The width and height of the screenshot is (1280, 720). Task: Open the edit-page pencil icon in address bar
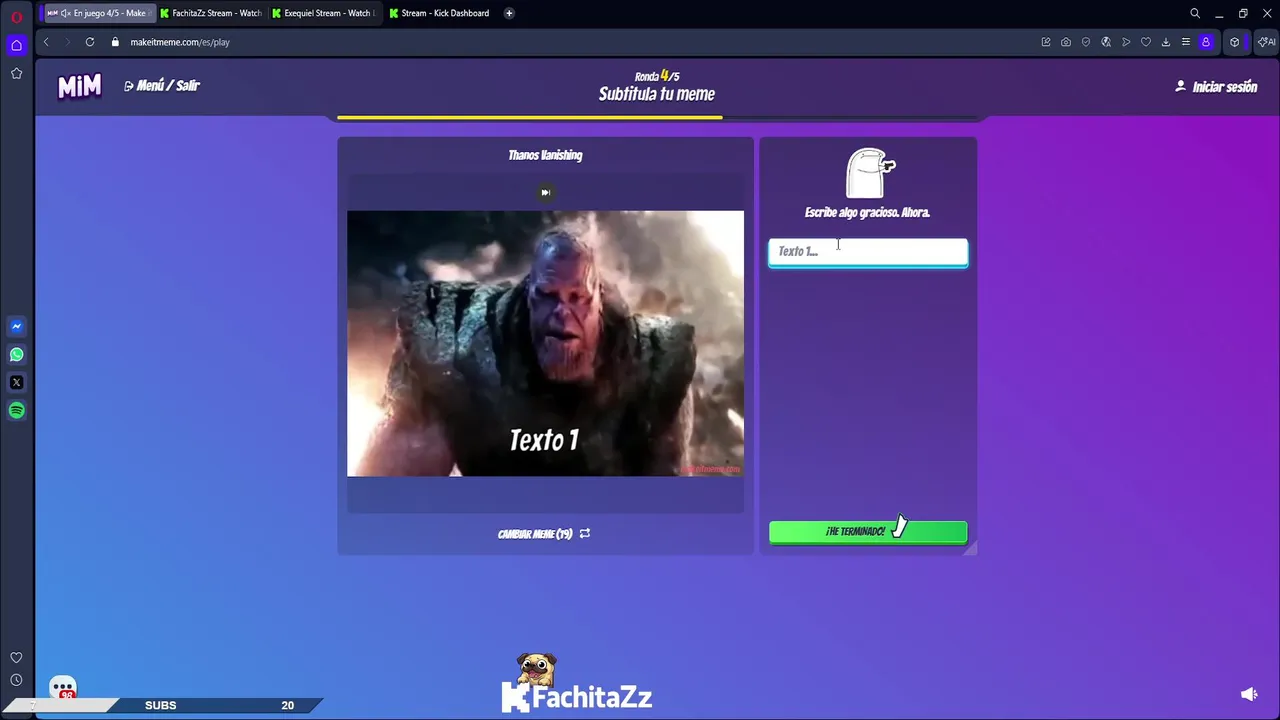click(x=1046, y=42)
